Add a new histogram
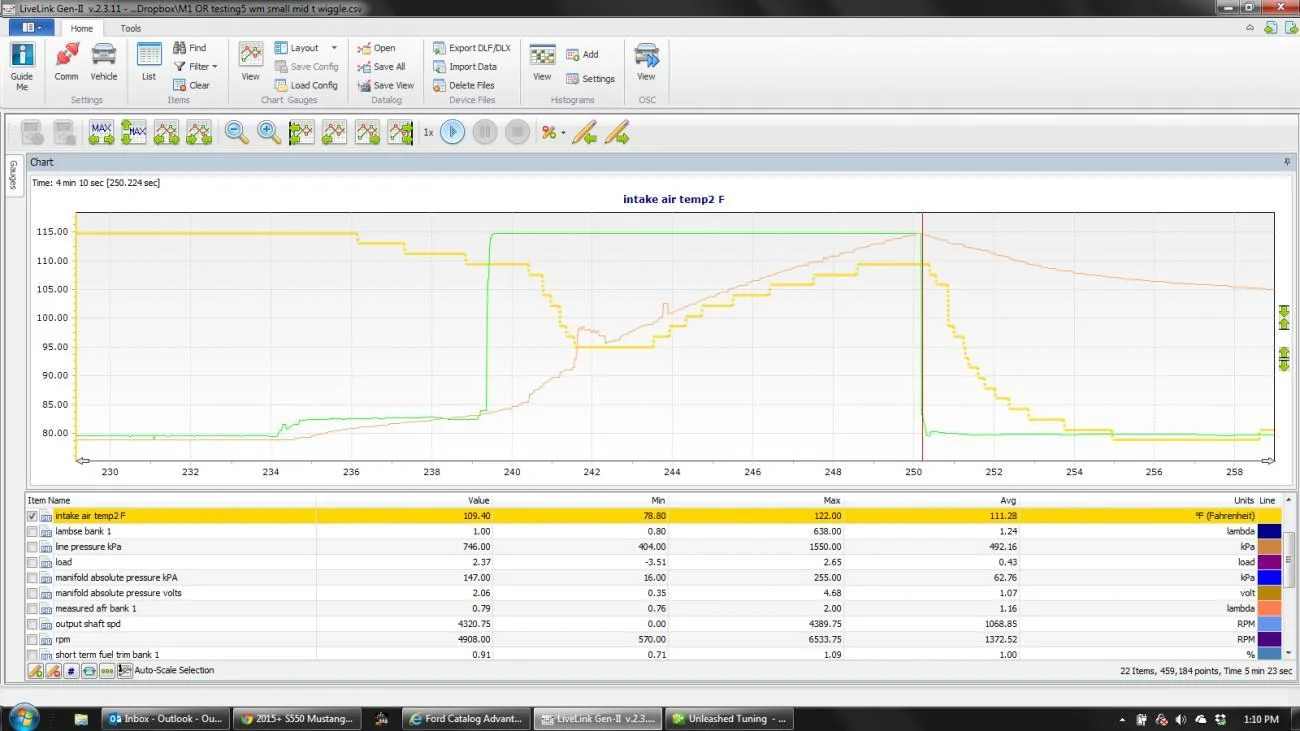1300x731 pixels. (x=582, y=55)
